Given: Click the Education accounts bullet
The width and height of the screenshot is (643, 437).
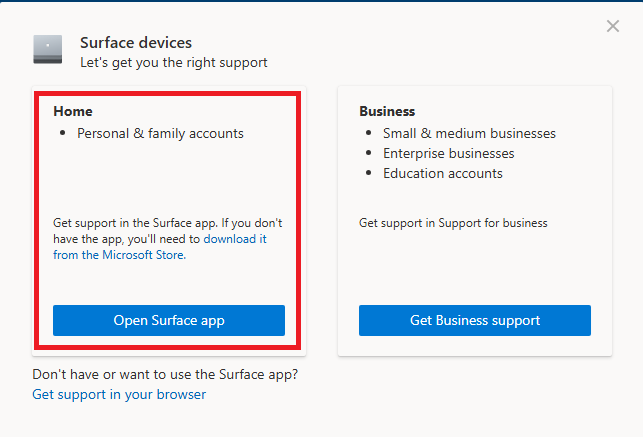Looking at the screenshot, I should pos(442,173).
